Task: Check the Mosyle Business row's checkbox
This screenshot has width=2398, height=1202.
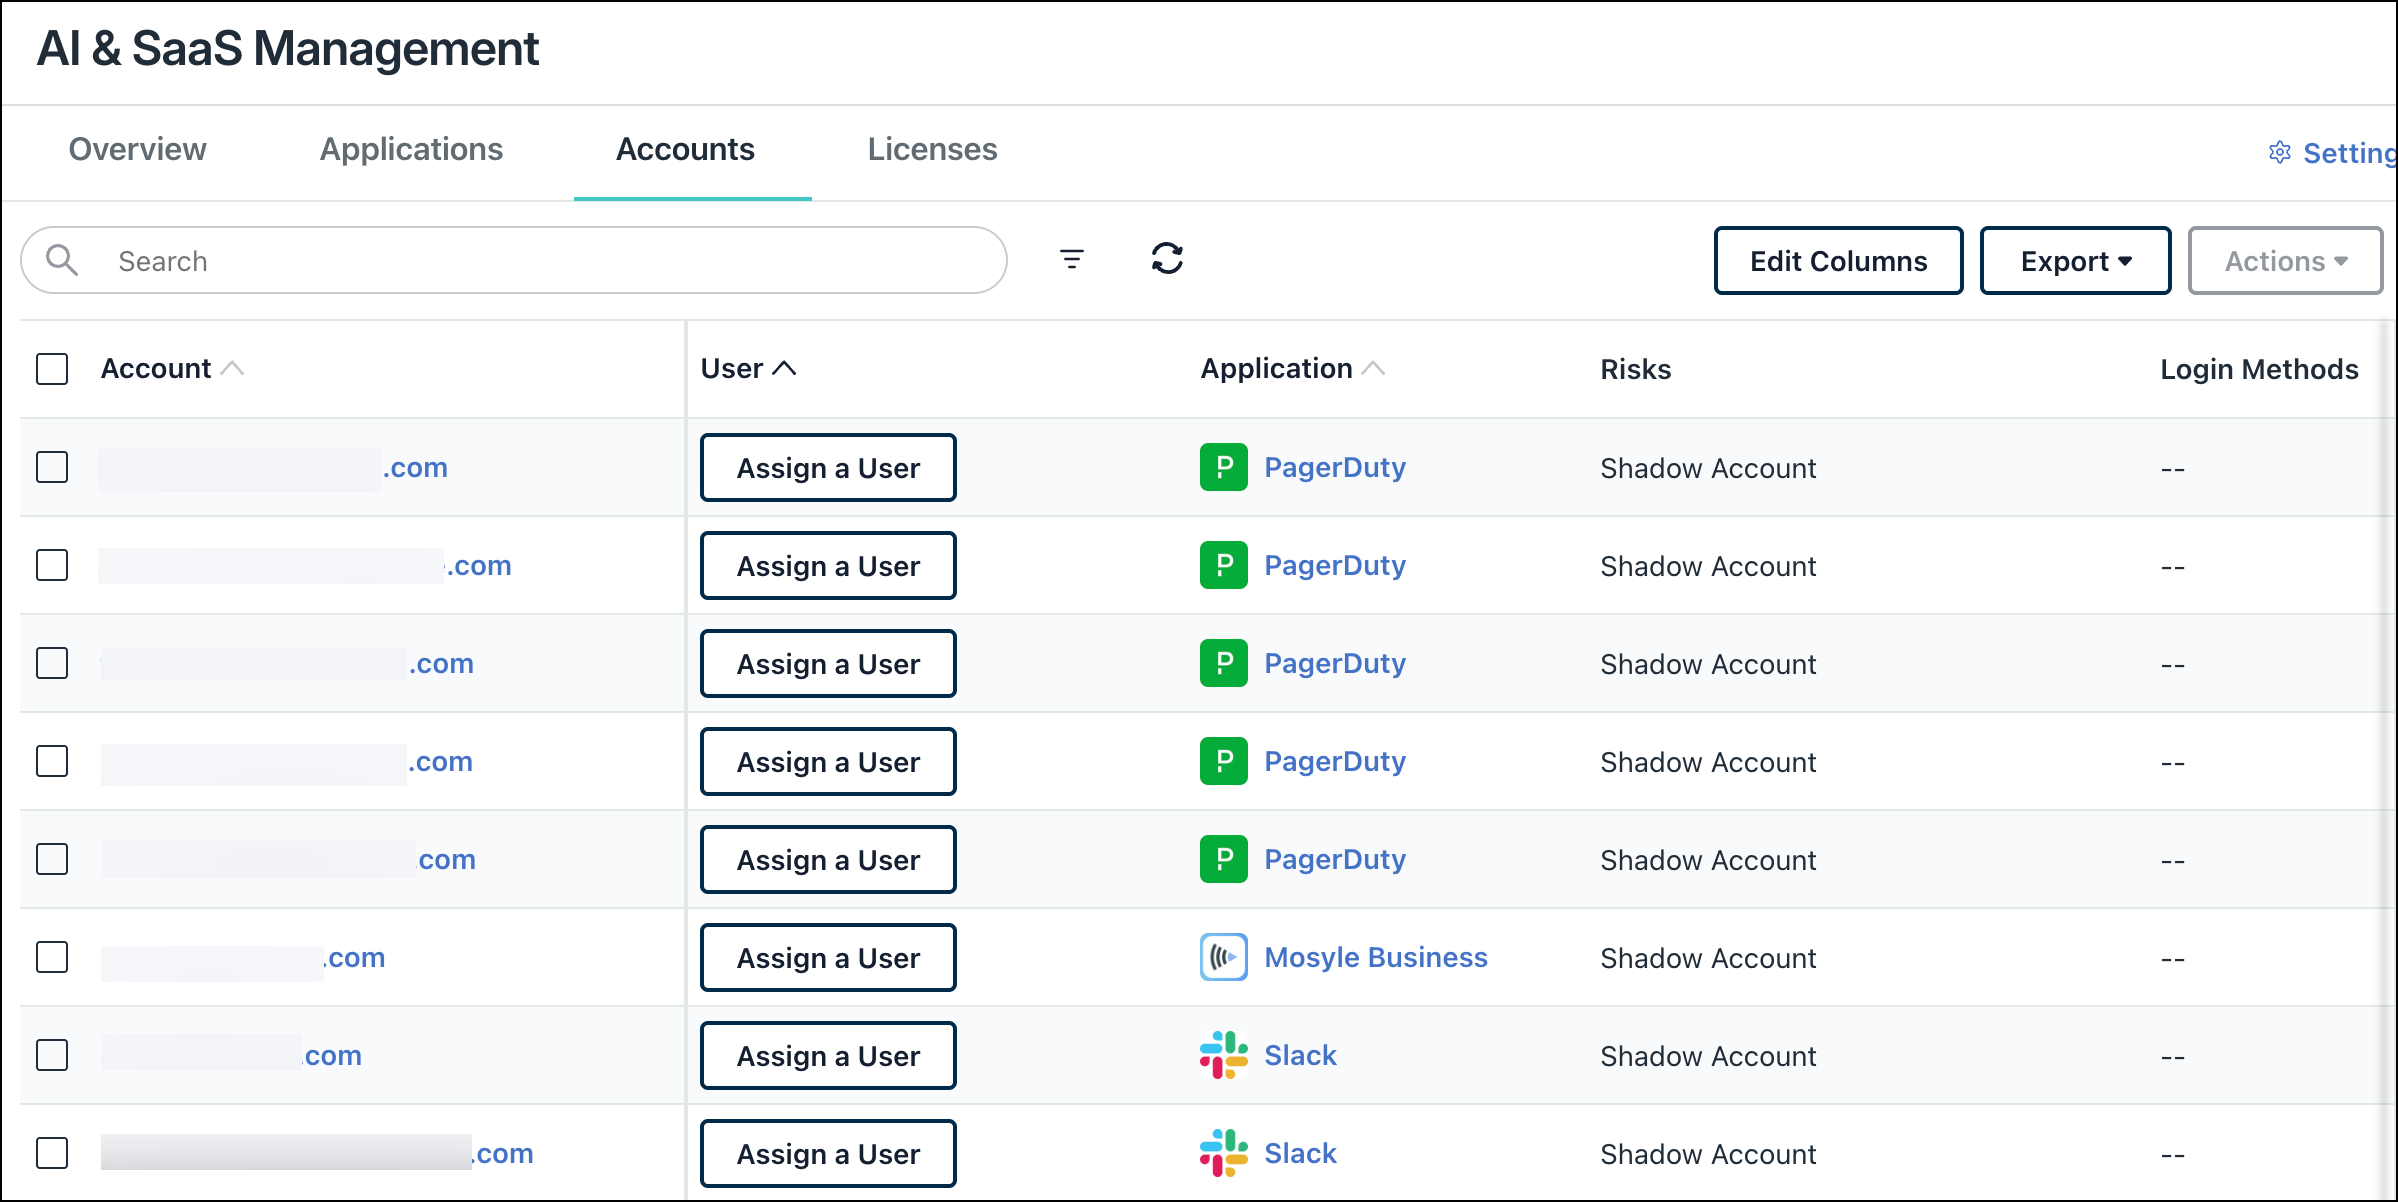Action: [x=51, y=957]
